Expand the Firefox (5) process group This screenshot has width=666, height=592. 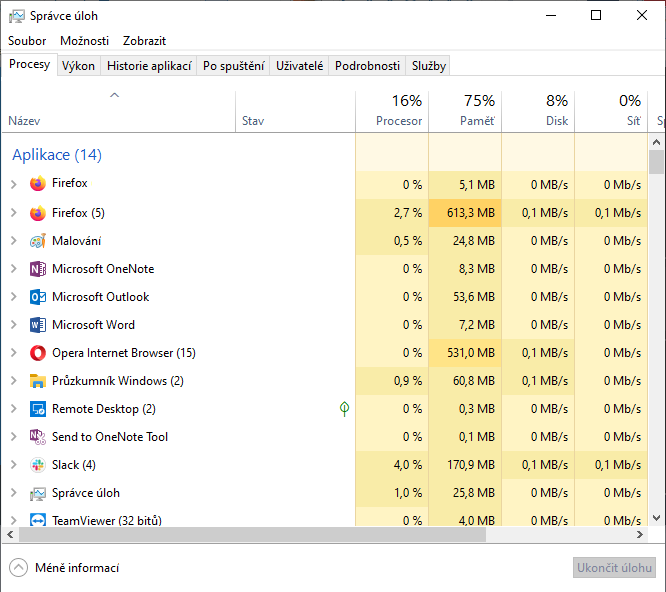tap(14, 213)
